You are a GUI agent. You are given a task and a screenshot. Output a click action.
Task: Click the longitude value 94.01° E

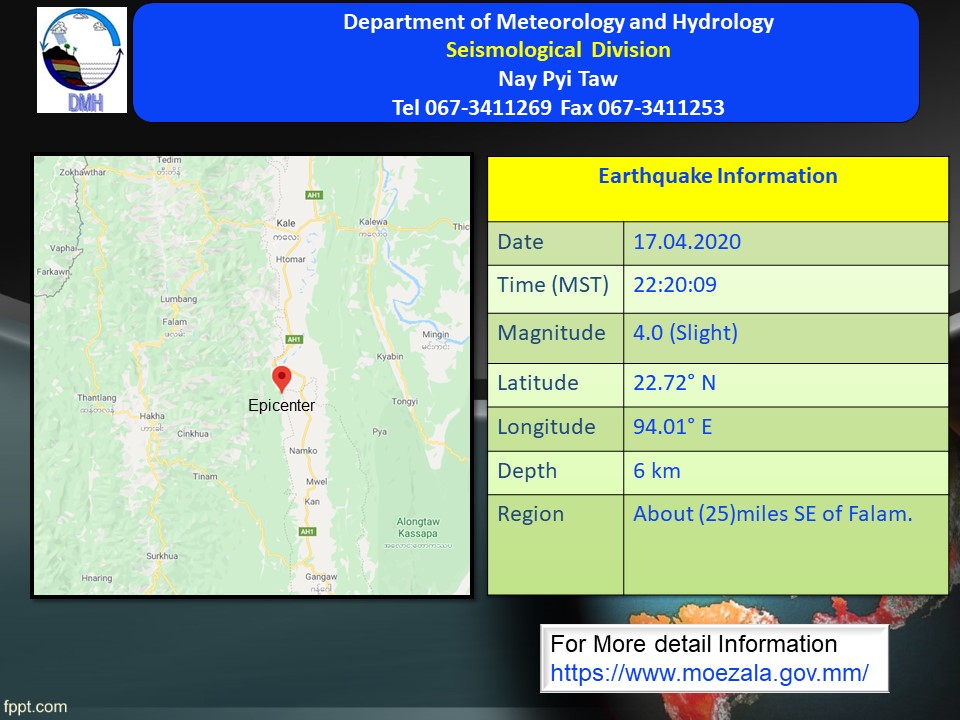click(672, 427)
